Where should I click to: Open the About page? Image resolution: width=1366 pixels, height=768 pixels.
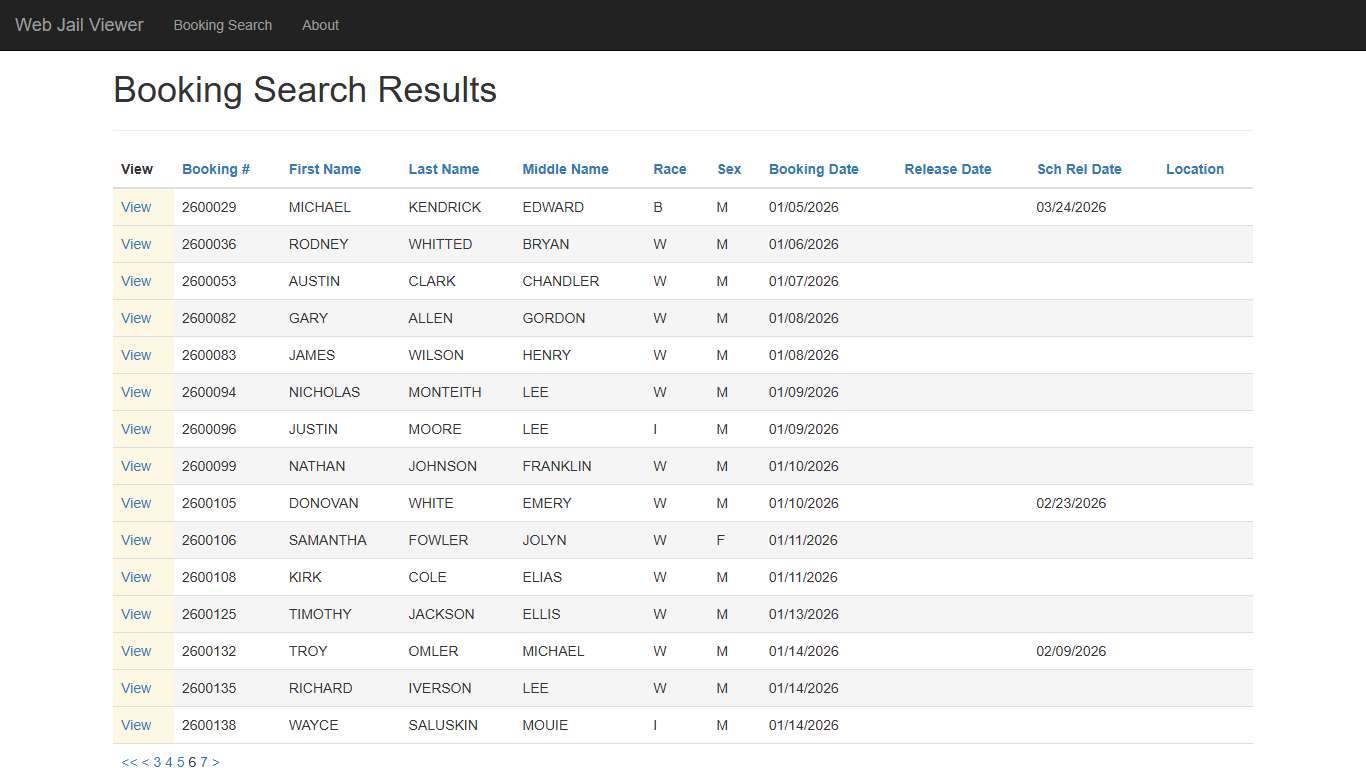pos(320,25)
